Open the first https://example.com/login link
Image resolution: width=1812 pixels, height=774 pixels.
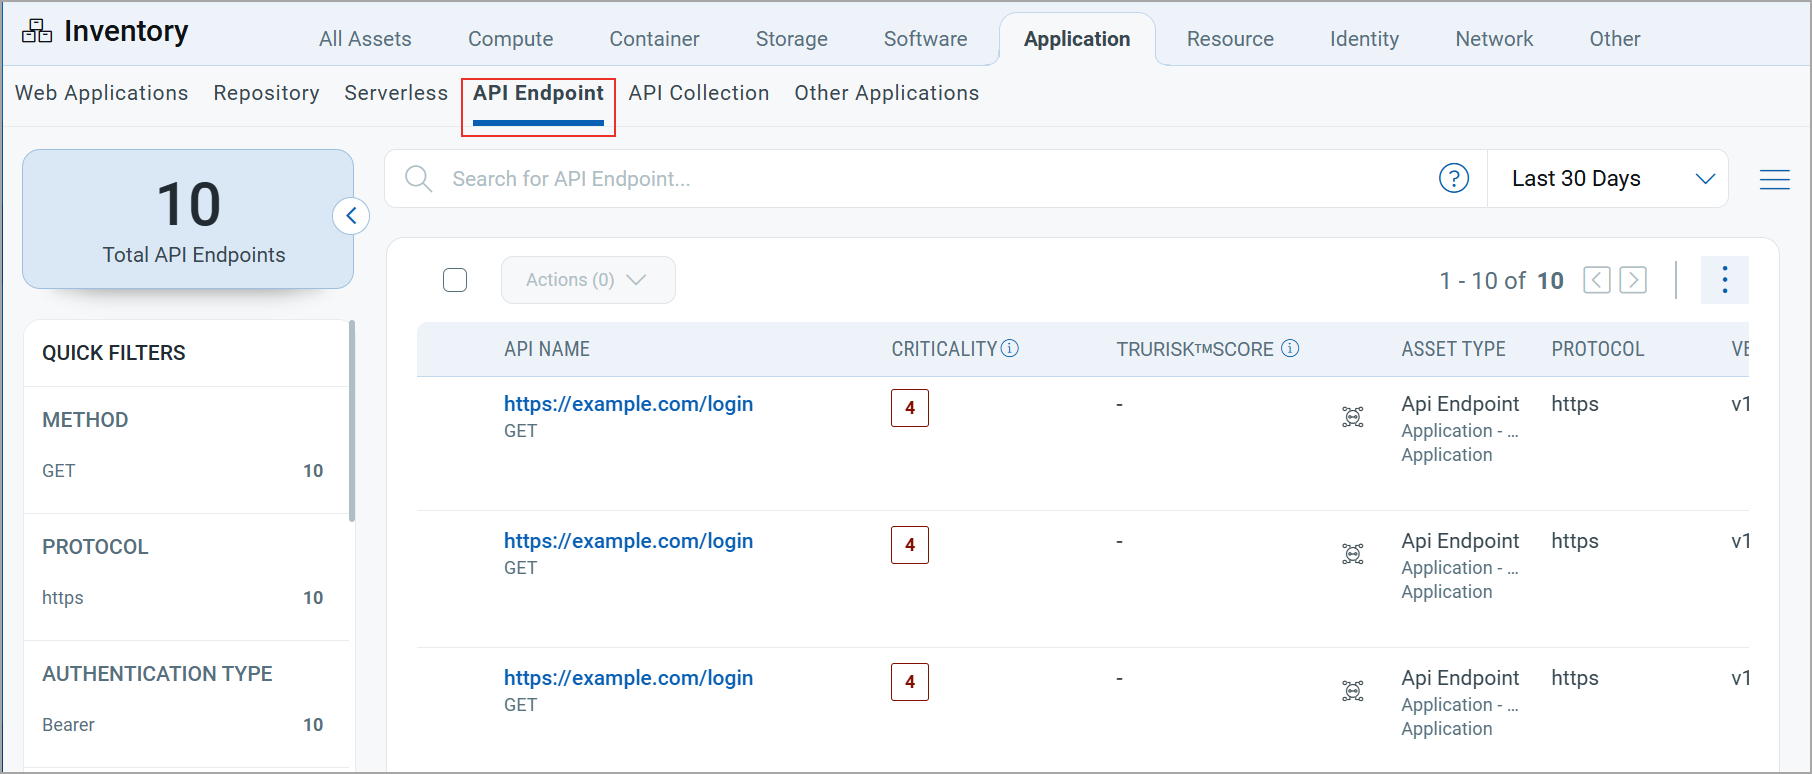[628, 404]
